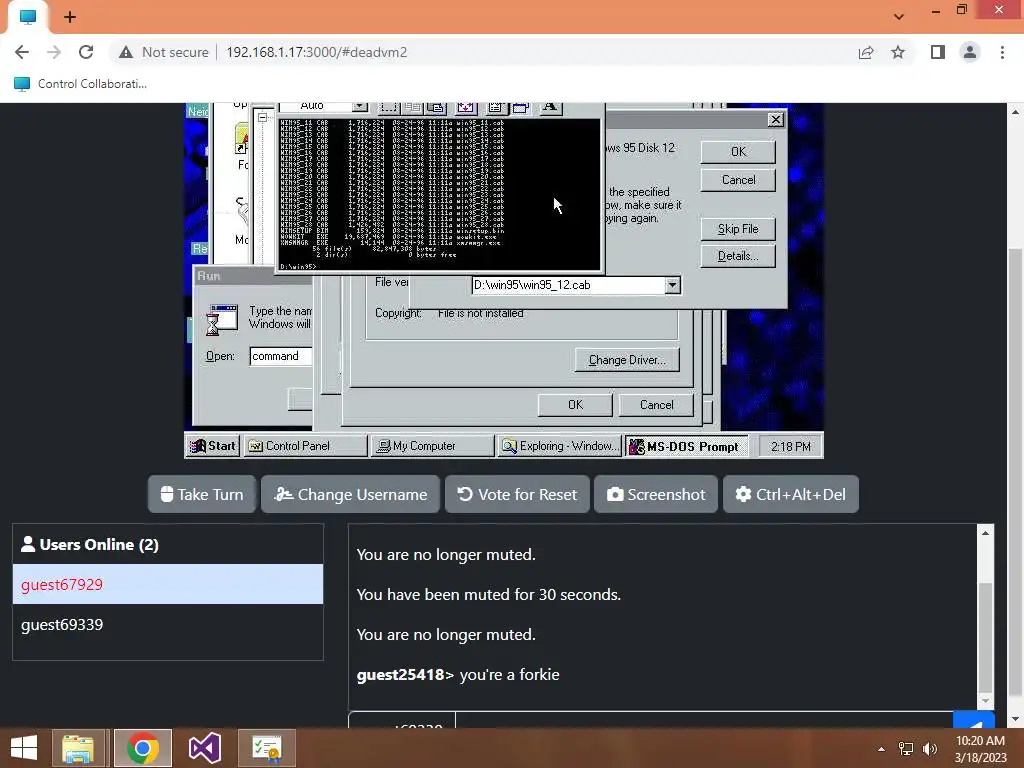Click guest25418's chat message

tap(458, 675)
